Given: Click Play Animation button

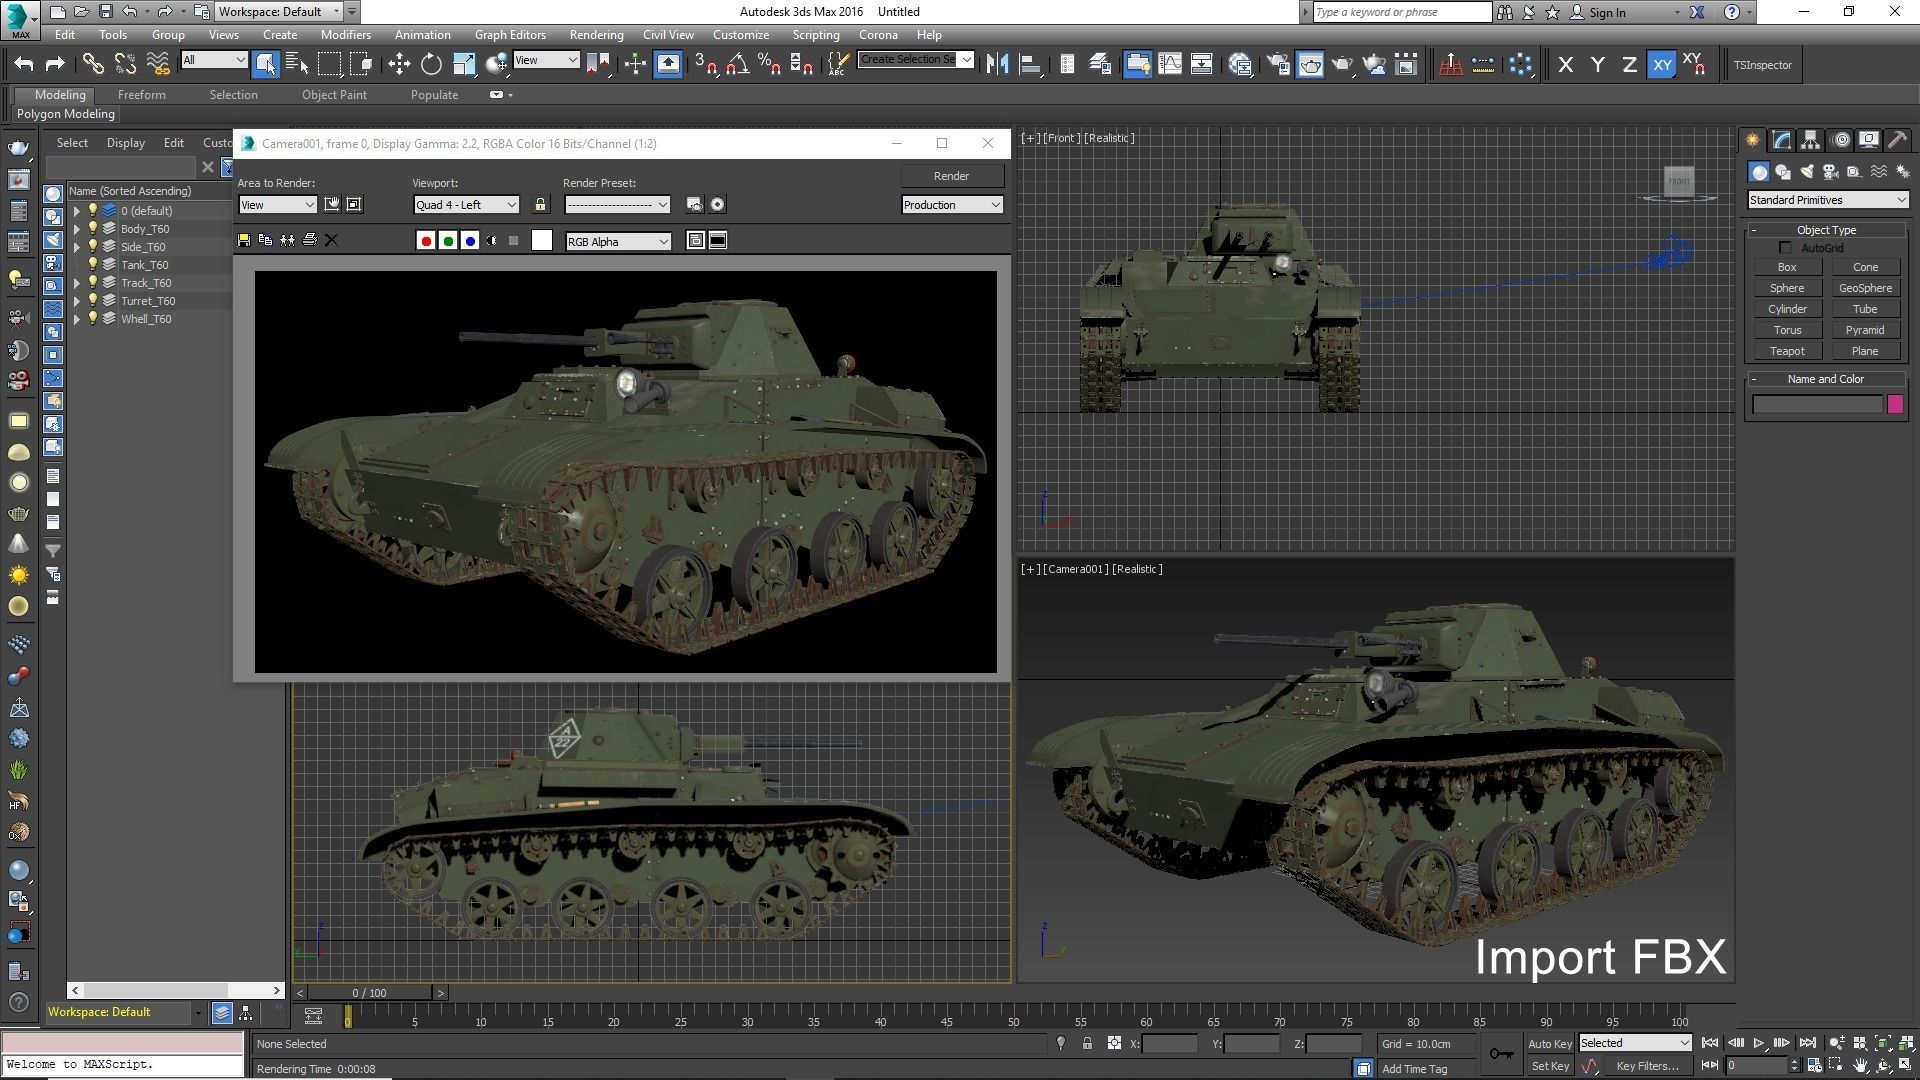Looking at the screenshot, I should [x=1758, y=1043].
